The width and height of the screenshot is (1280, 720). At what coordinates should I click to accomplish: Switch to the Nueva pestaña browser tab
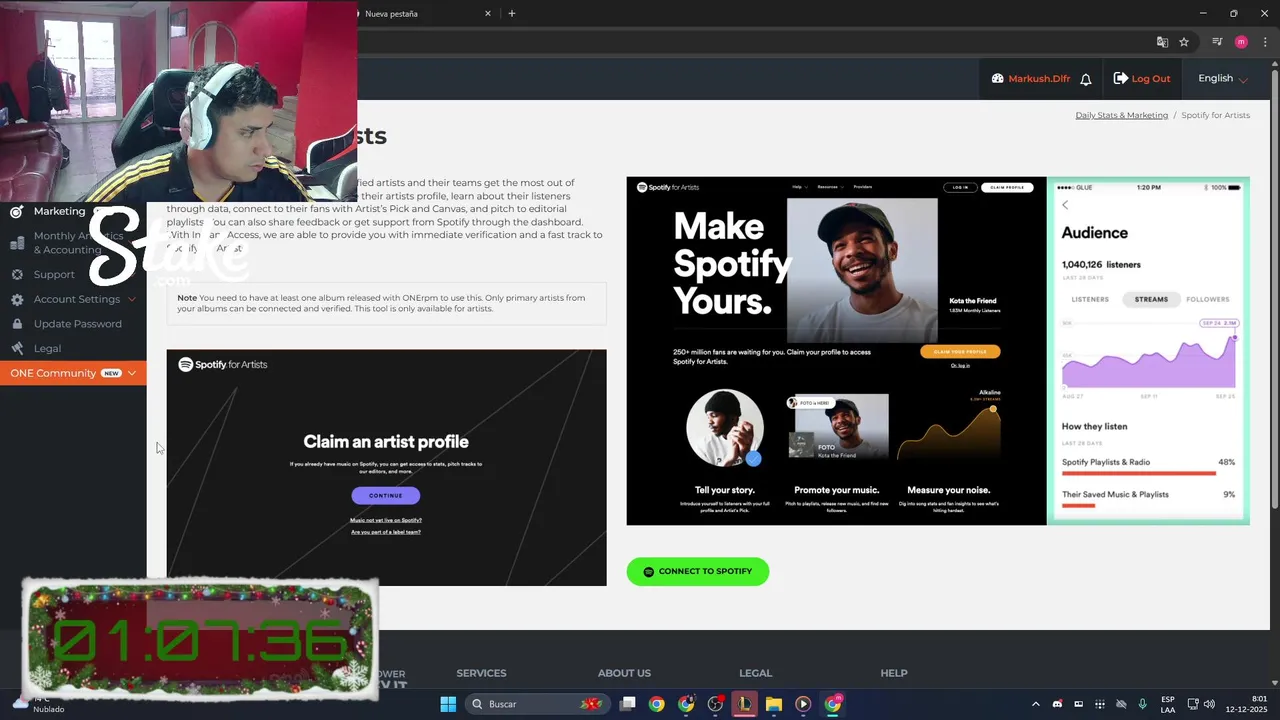[420, 14]
